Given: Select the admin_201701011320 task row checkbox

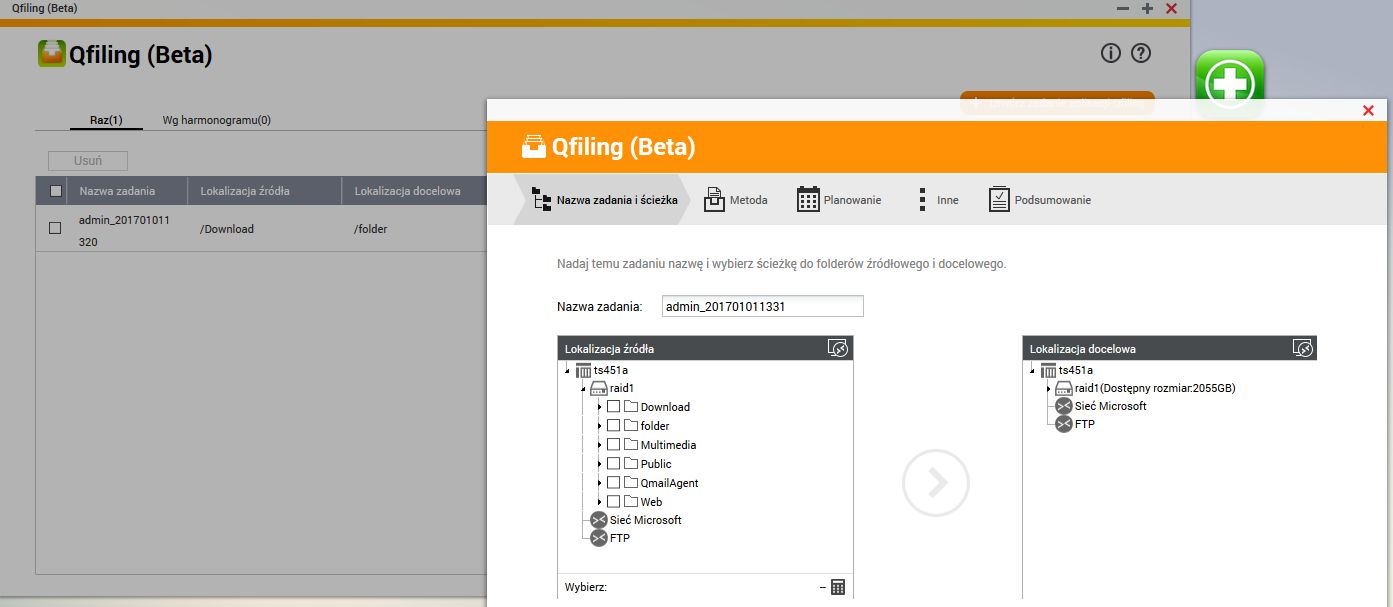Looking at the screenshot, I should tap(56, 228).
